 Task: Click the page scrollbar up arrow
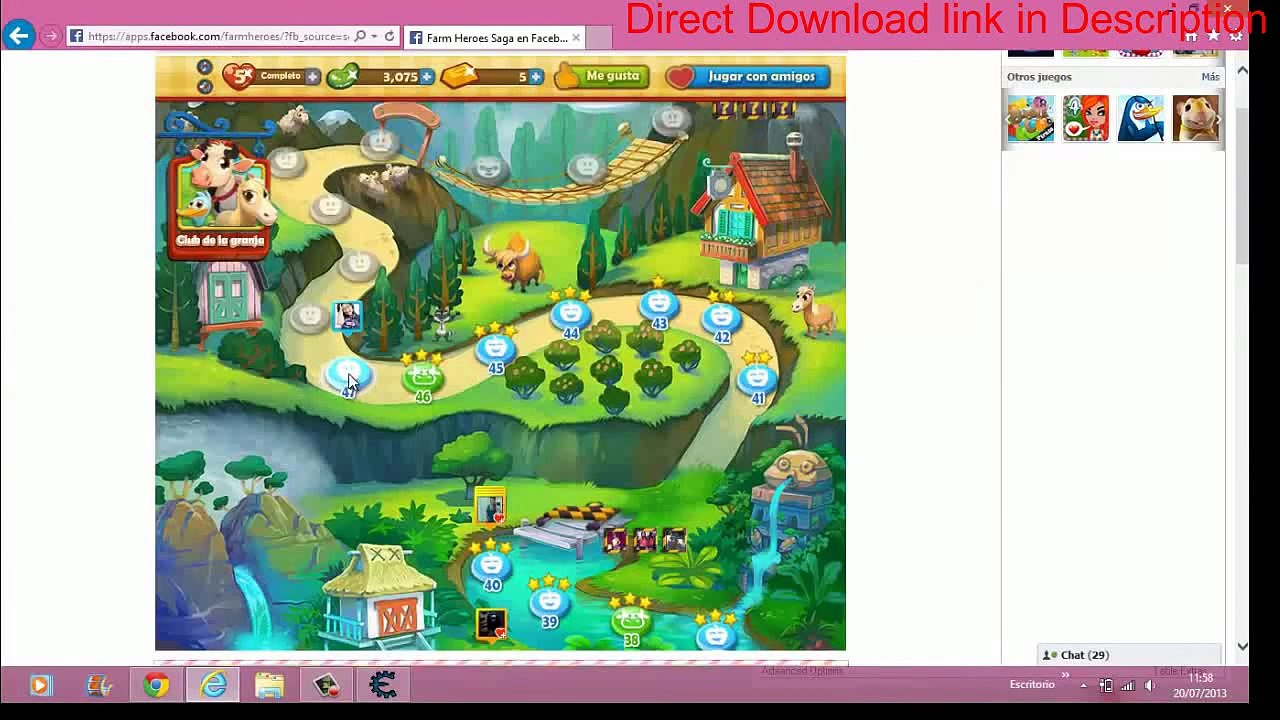pos(1242,70)
